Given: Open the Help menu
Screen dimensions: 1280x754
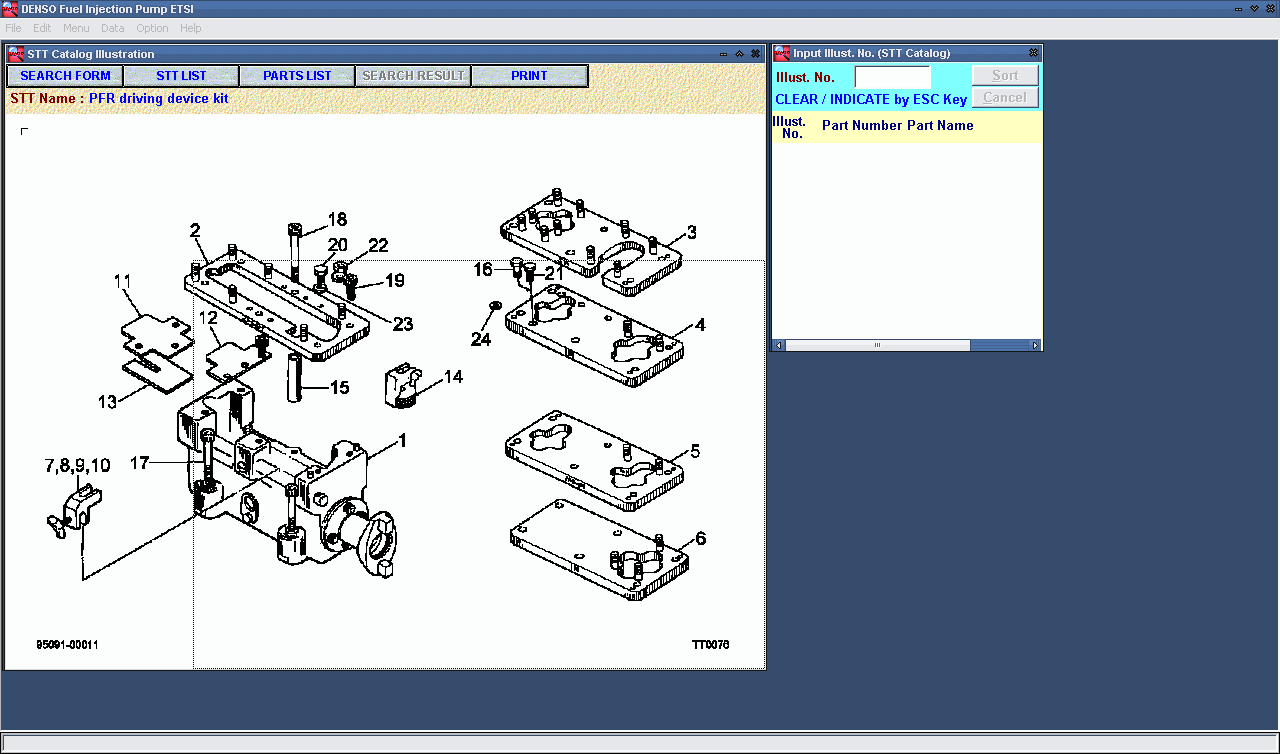Looking at the screenshot, I should point(191,28).
